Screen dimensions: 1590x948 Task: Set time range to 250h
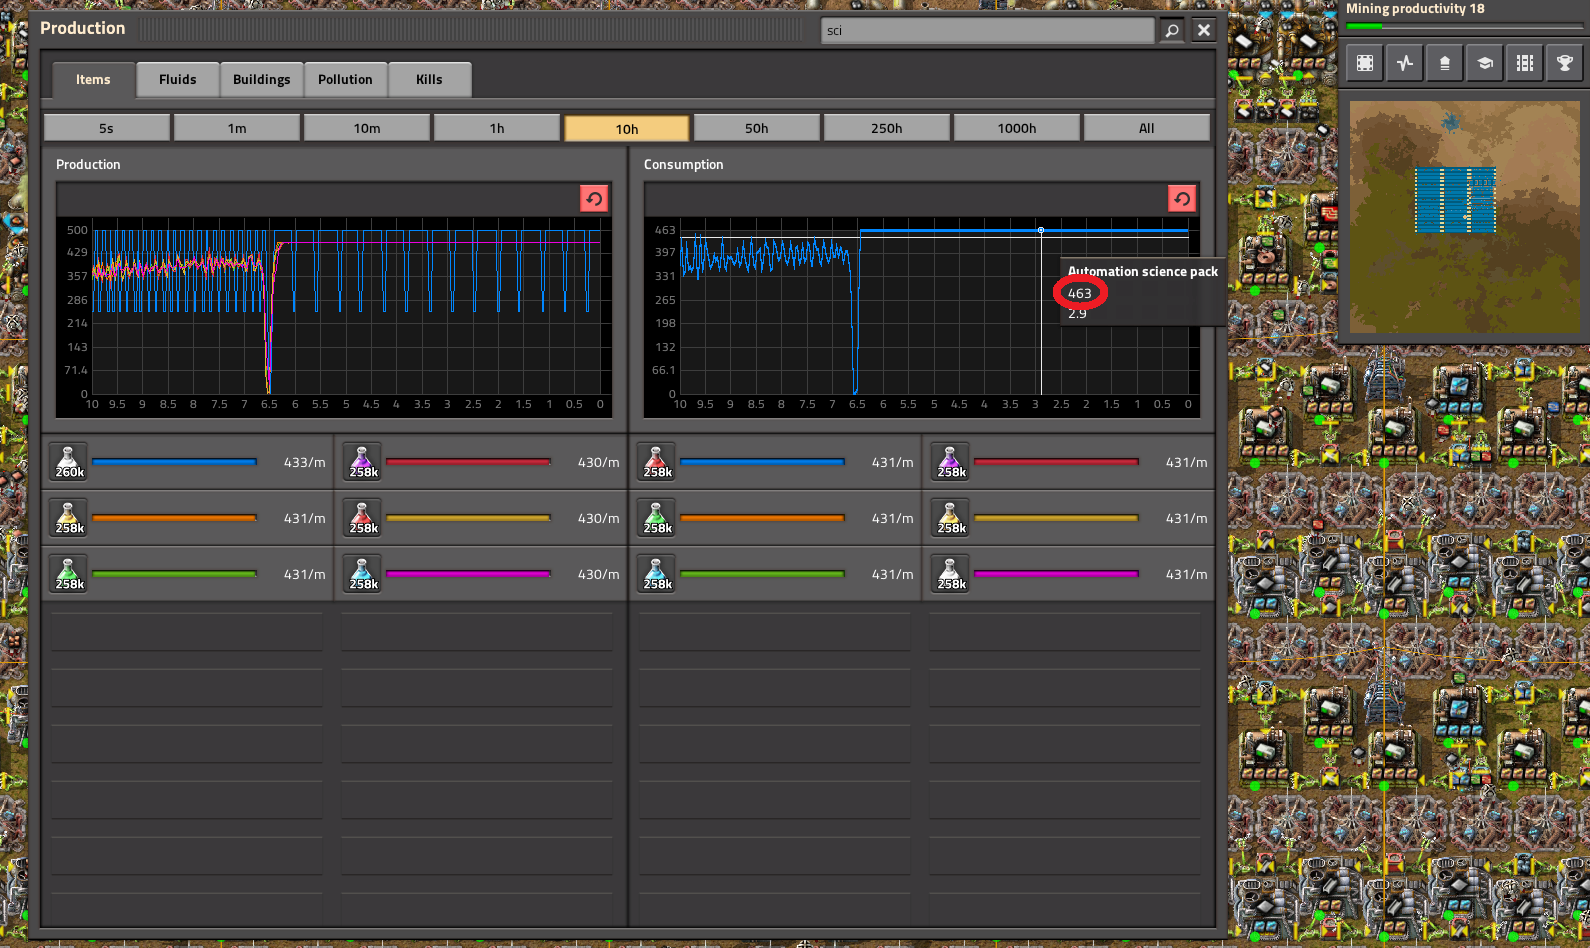point(887,128)
